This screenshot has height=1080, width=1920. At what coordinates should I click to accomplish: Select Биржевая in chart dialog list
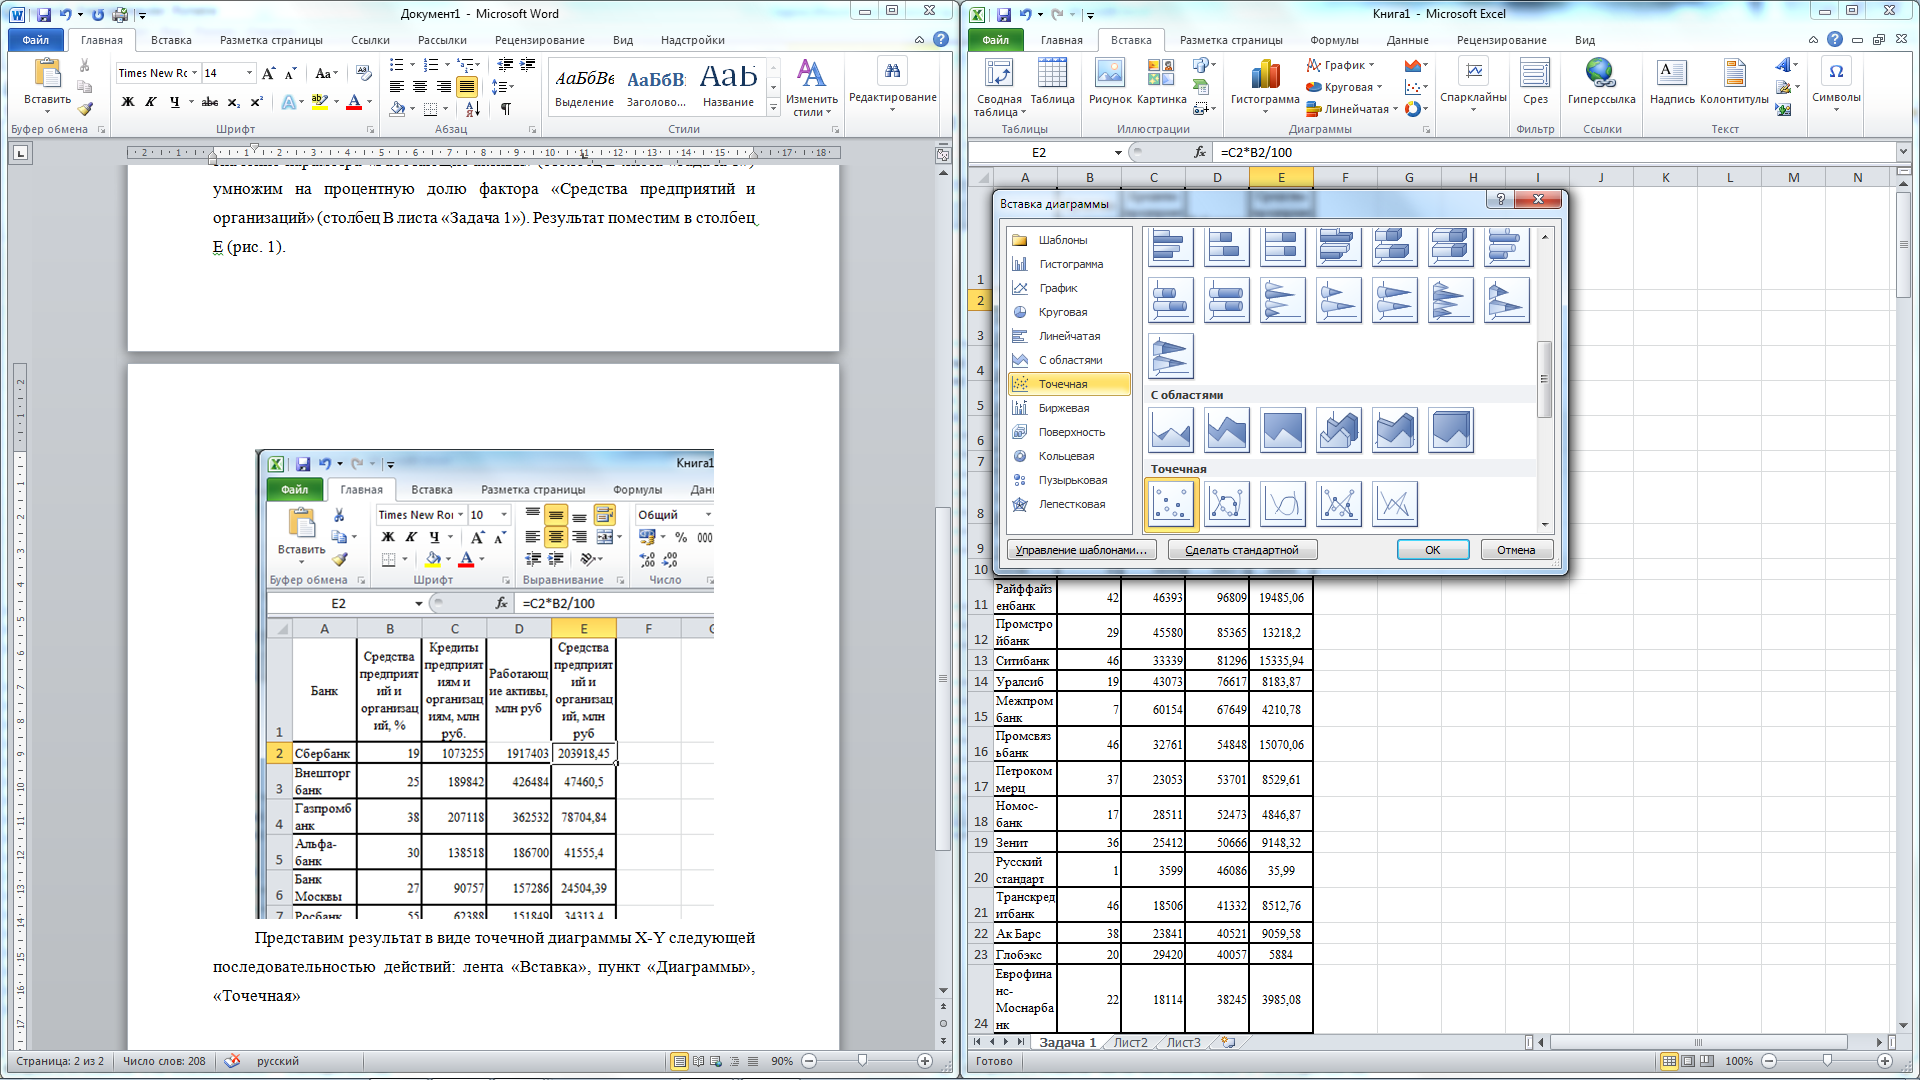point(1069,408)
